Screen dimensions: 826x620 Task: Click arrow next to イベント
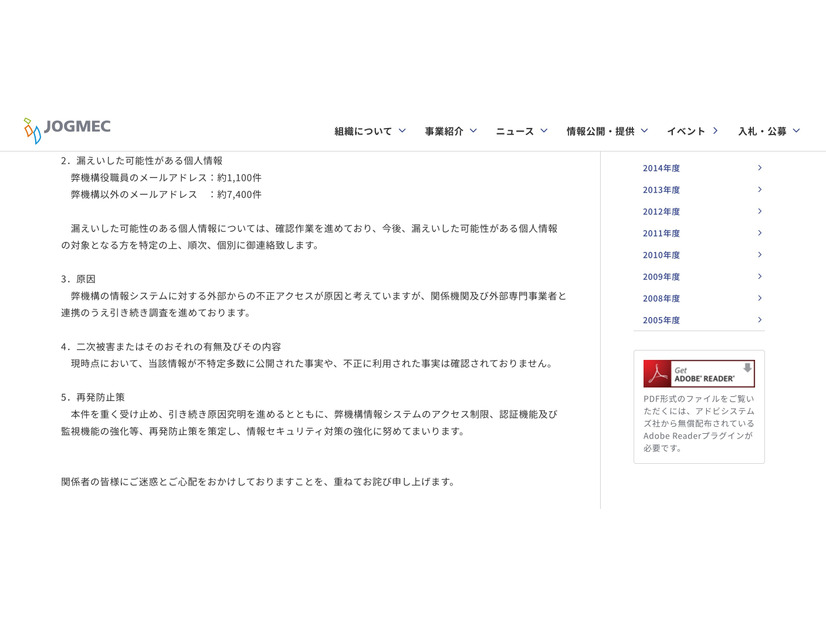[x=715, y=131]
